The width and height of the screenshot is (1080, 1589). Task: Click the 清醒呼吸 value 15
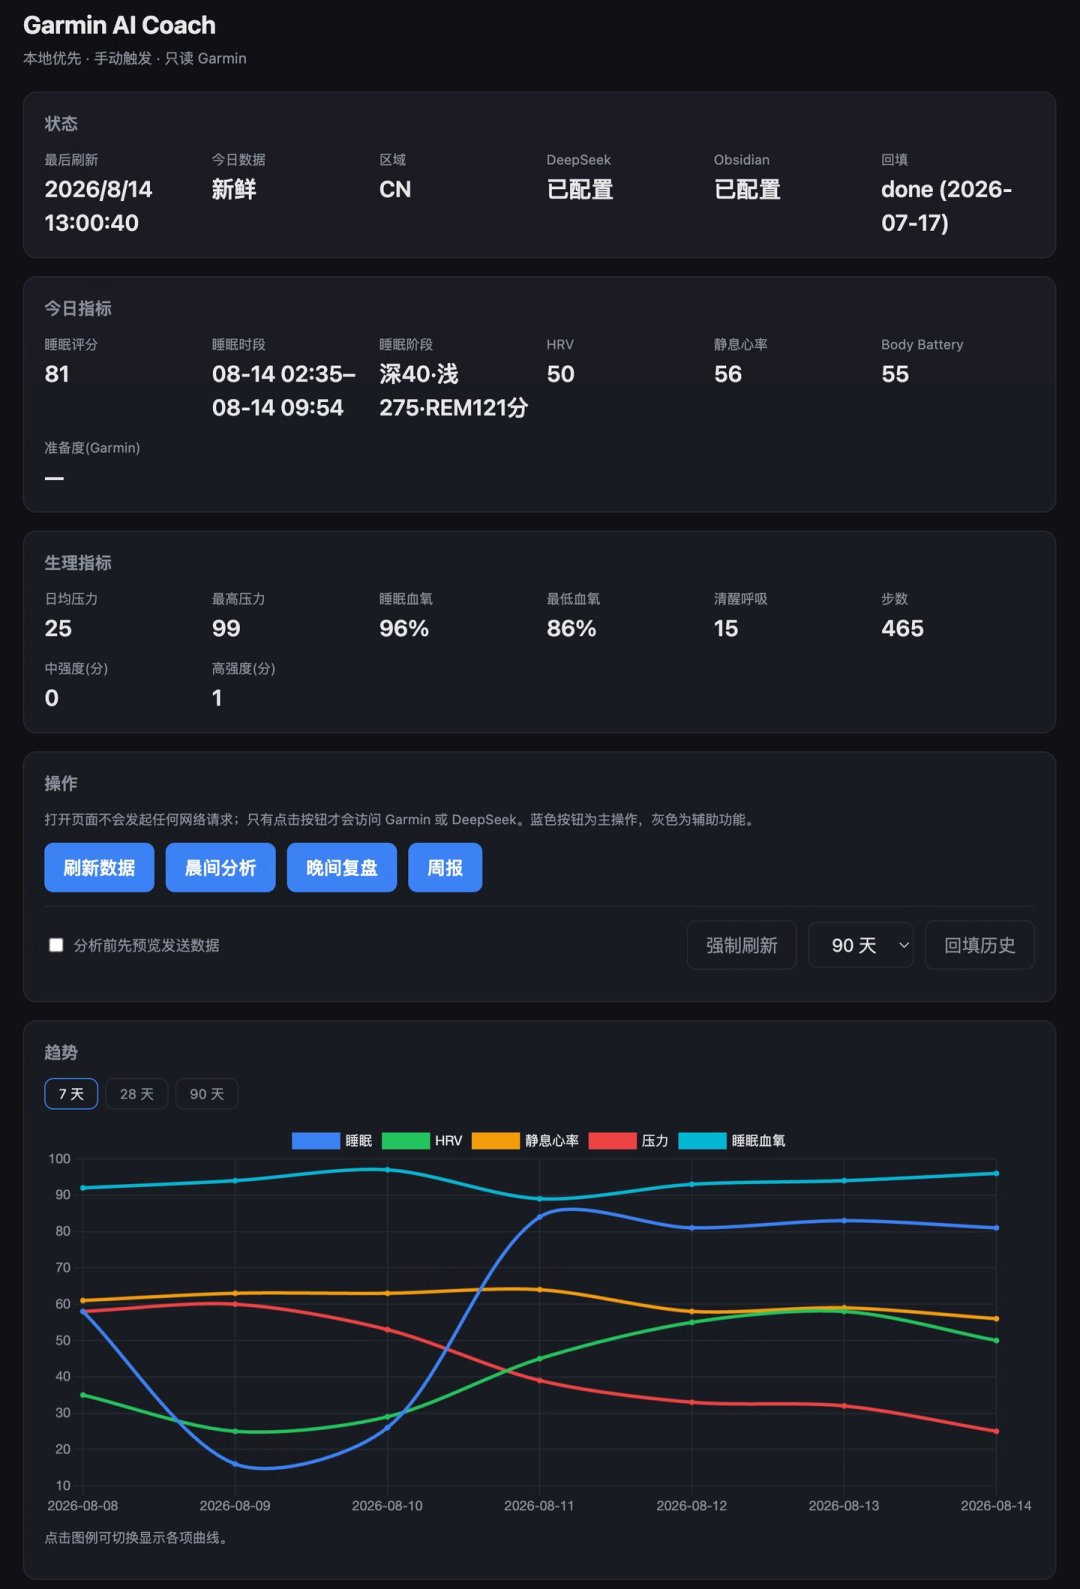[726, 628]
